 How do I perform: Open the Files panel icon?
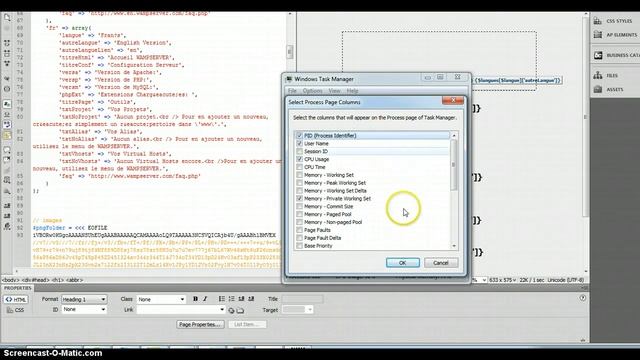coord(598,76)
